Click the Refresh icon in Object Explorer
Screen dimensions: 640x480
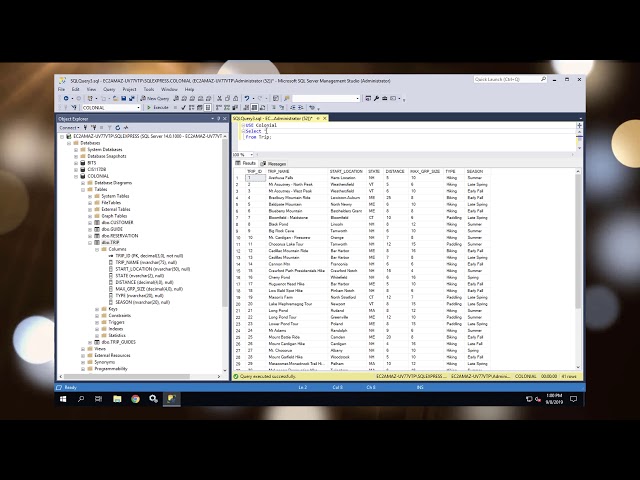(x=118, y=128)
